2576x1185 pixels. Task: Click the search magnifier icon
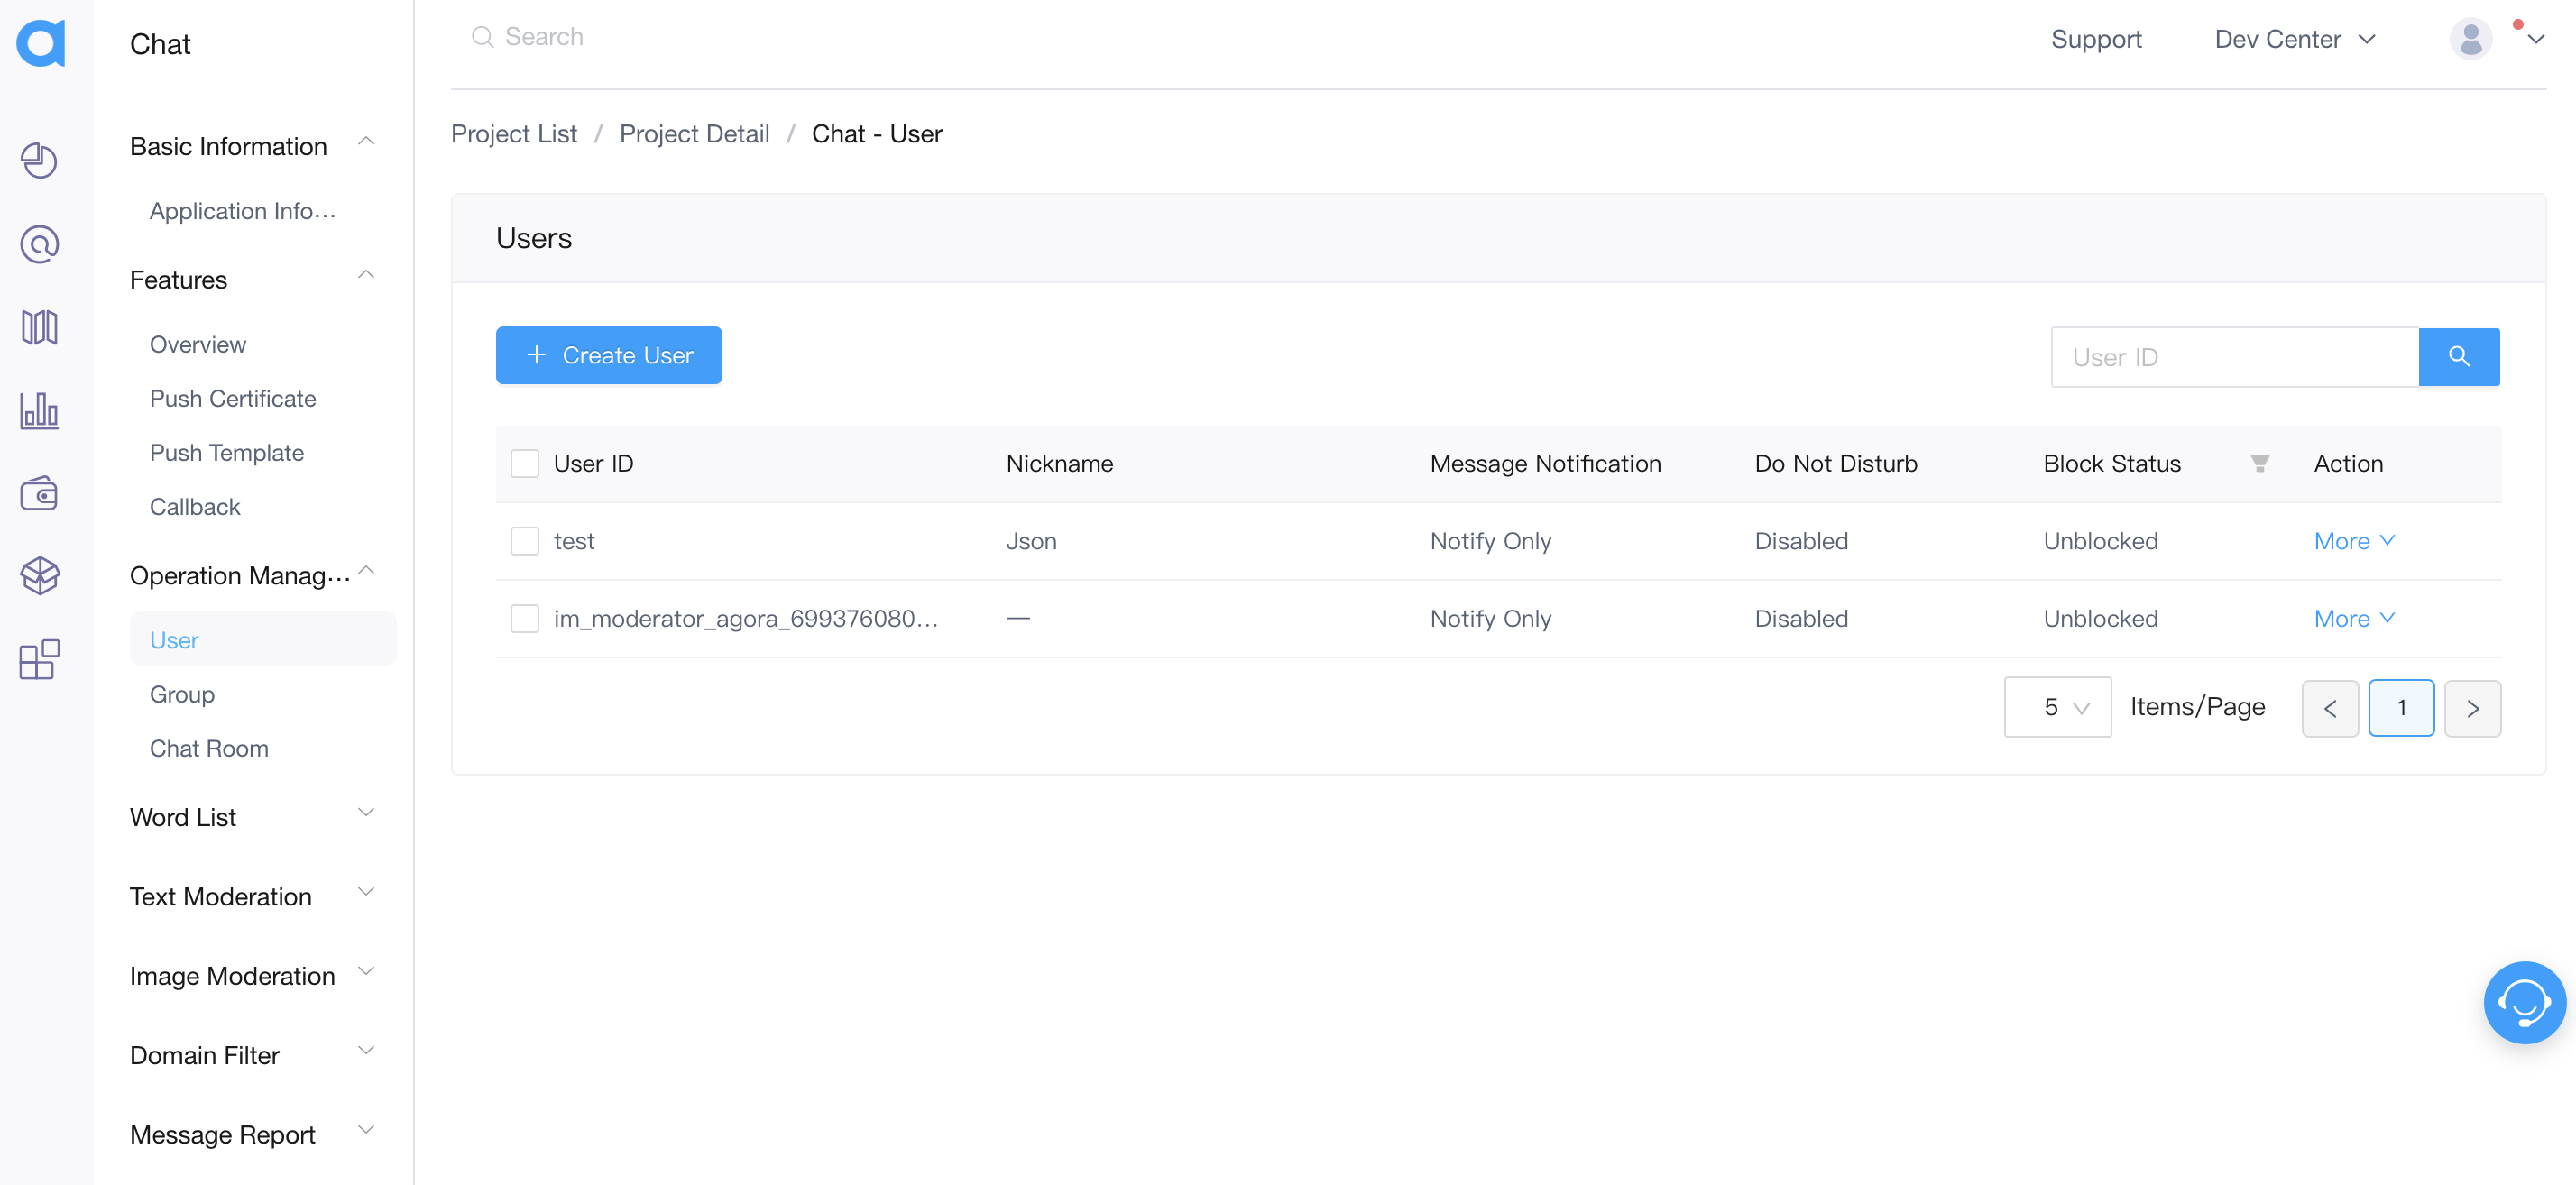pos(2460,356)
